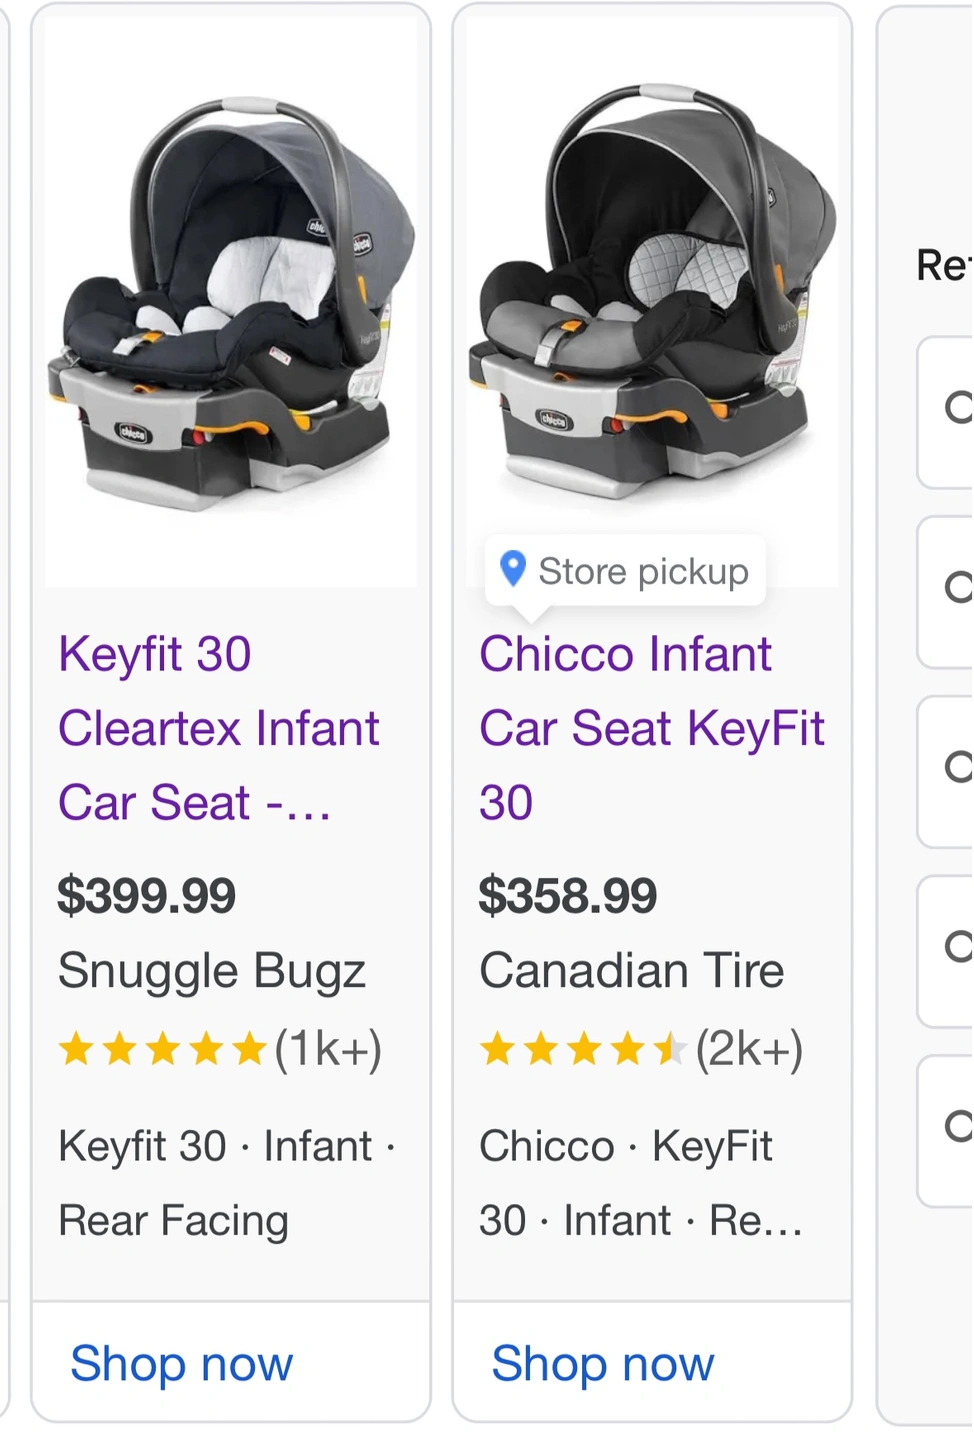This screenshot has height=1440, width=974.
Task: View the Keyfit 30 Cleartex car seat photo
Action: [232, 302]
